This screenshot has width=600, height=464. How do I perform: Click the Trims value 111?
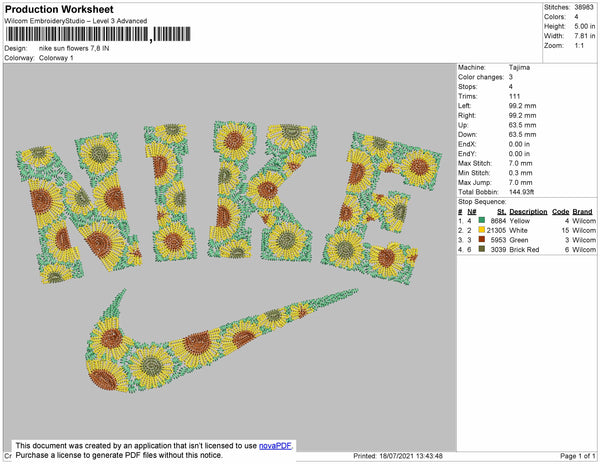point(515,96)
